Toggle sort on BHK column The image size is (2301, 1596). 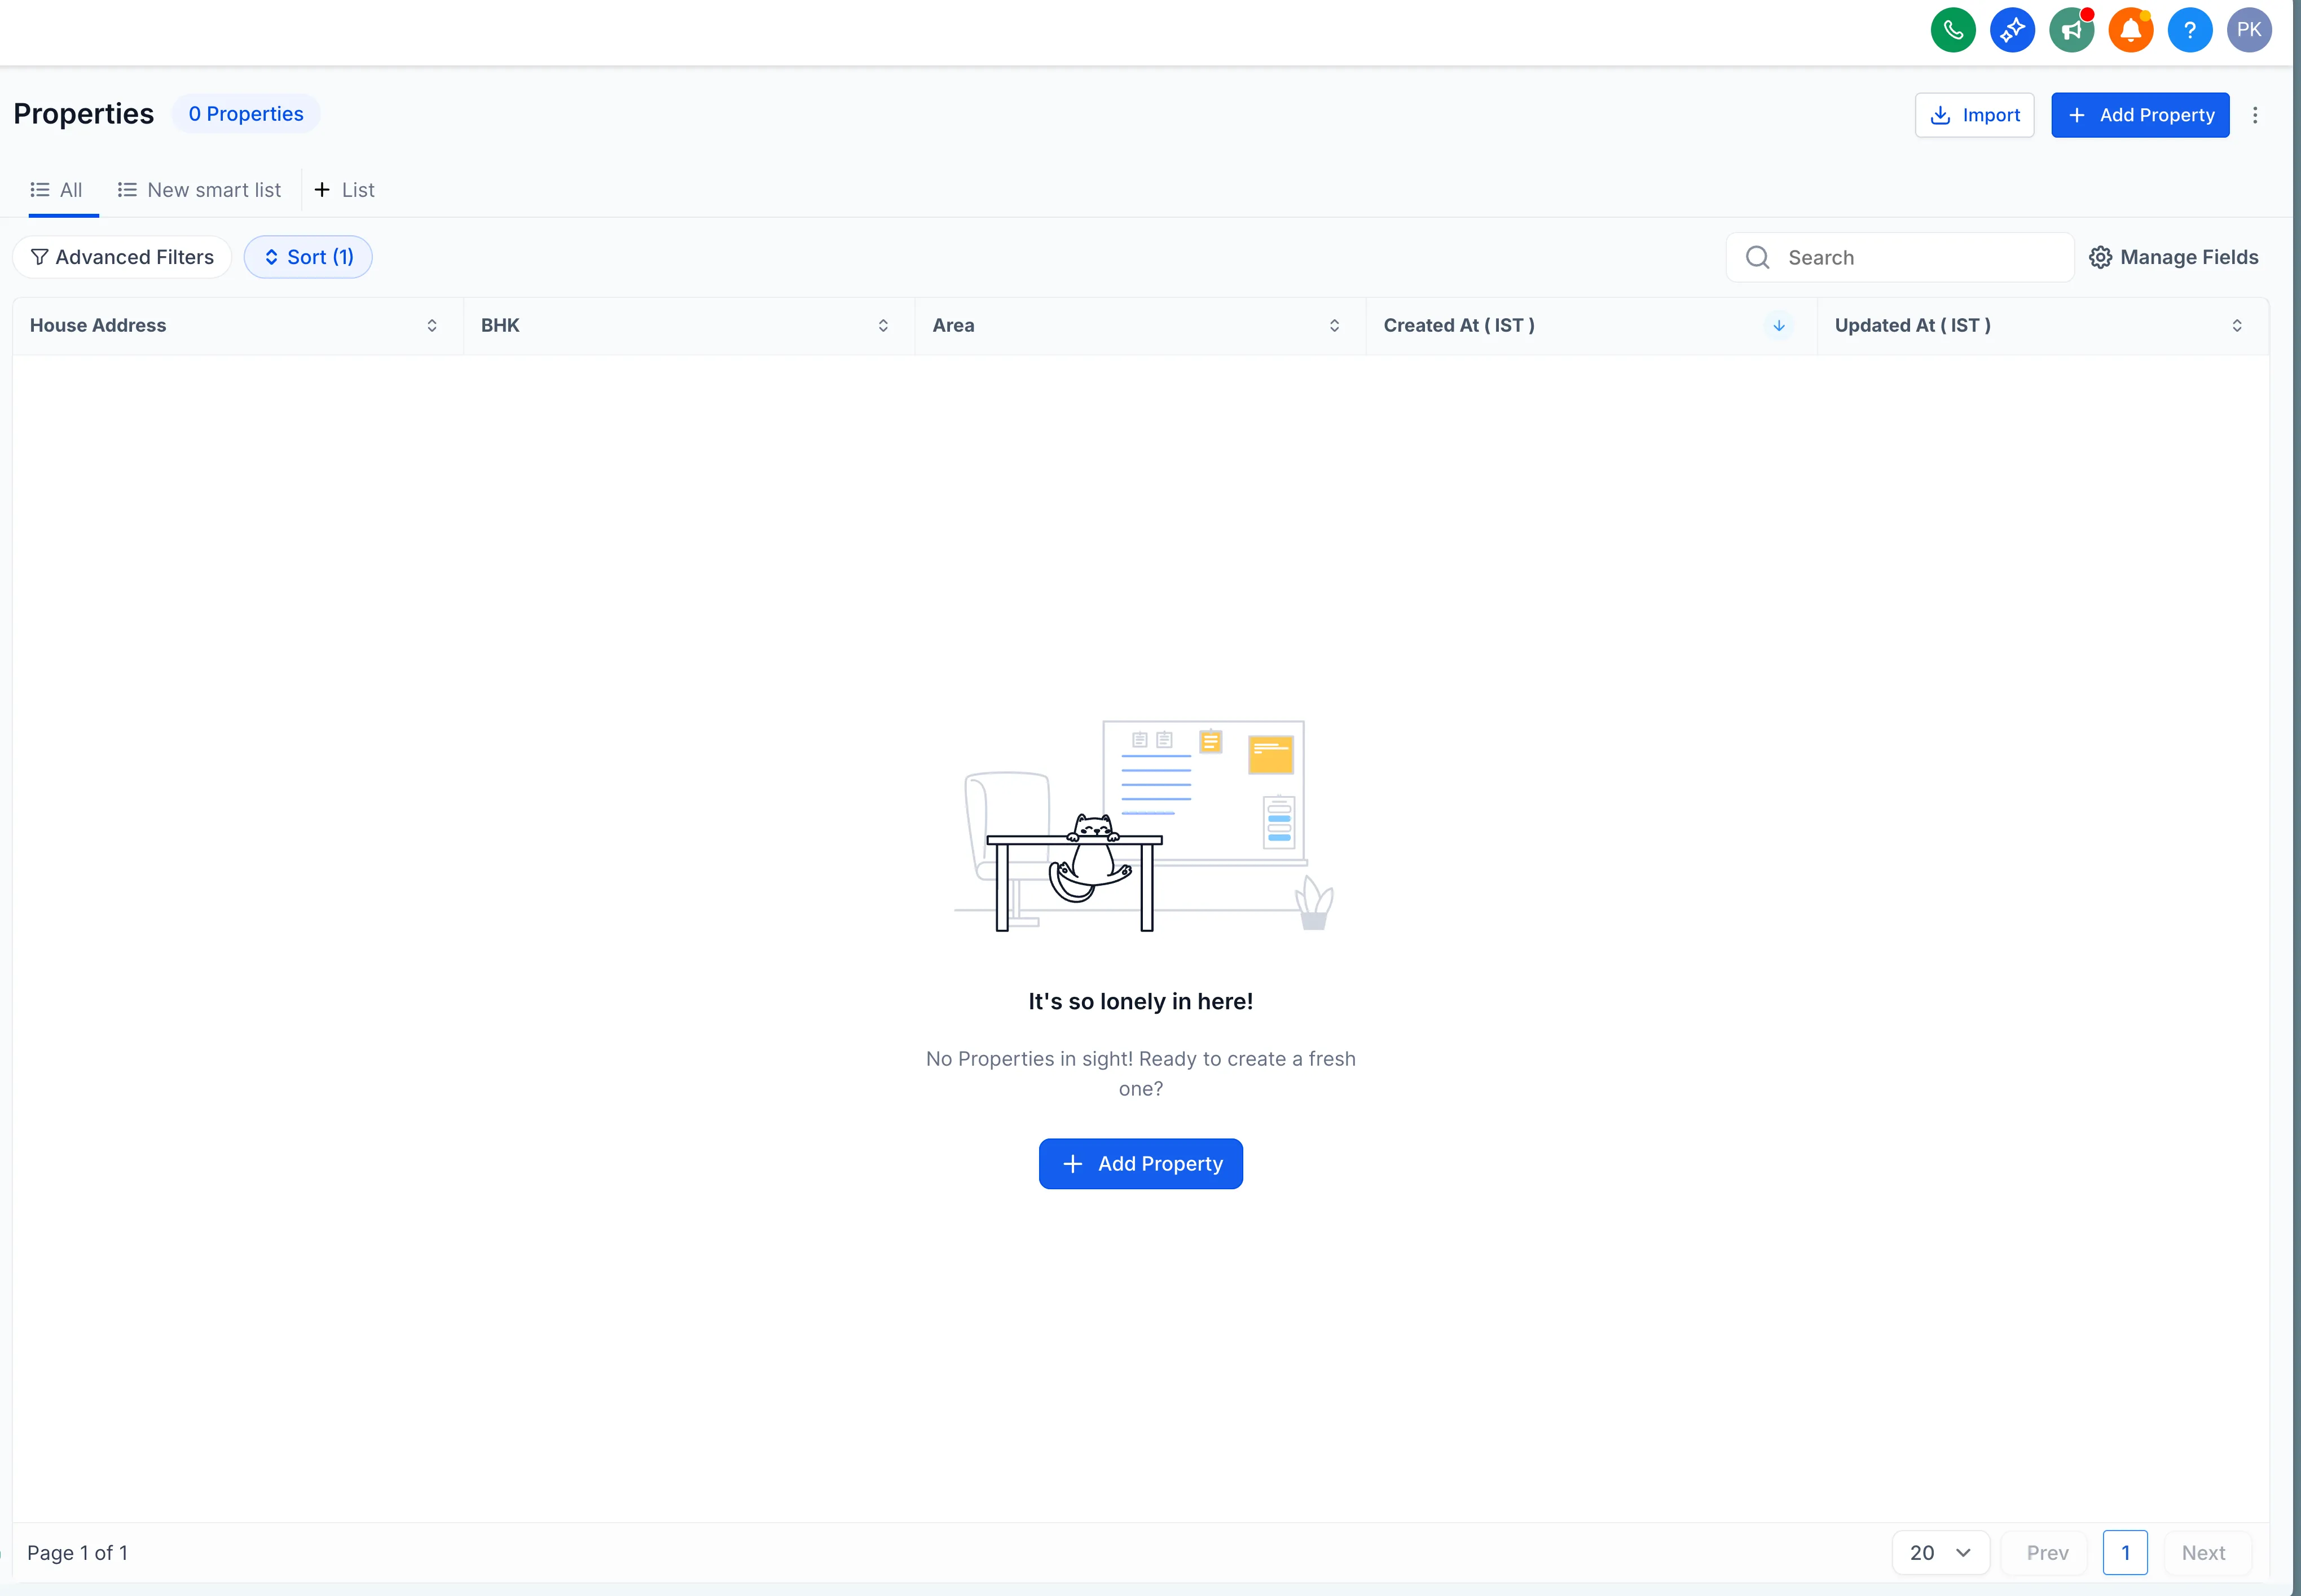click(x=883, y=326)
